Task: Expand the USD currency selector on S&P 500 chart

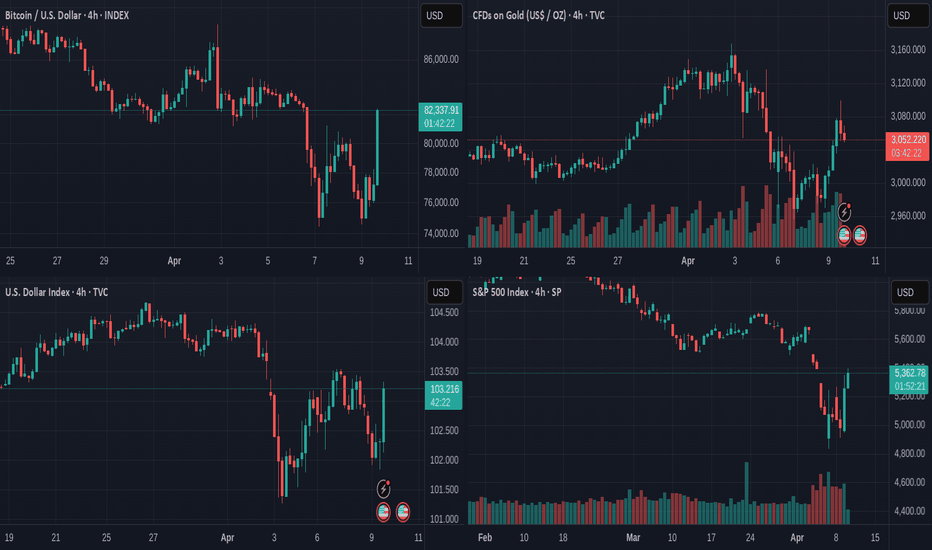Action: pyautogui.click(x=911, y=292)
